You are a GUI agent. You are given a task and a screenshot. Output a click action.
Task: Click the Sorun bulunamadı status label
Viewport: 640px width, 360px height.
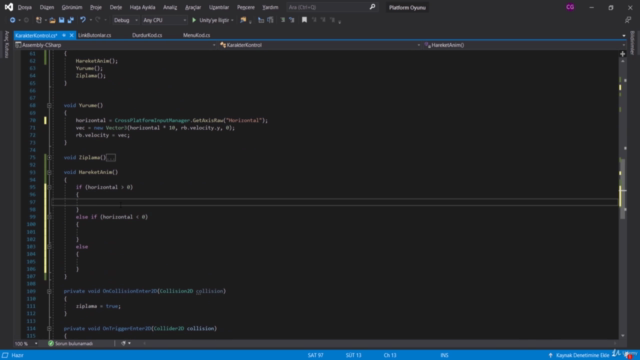74,344
